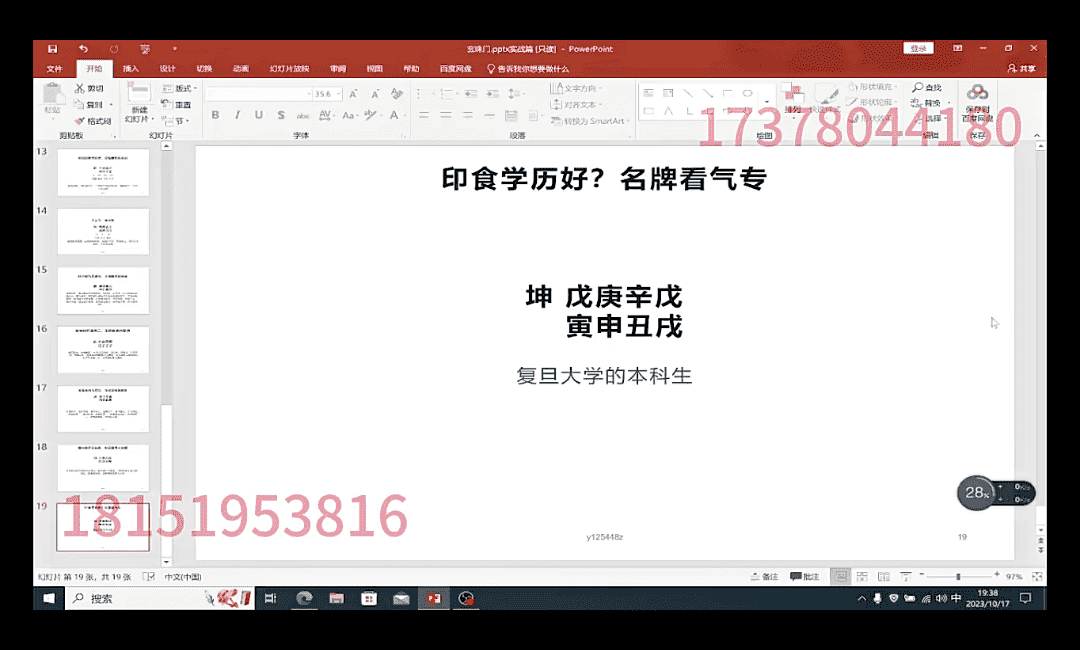Screen dimensions: 1080x650
Task: Open Microsoft Edge from taskbar
Action: [x=304, y=598]
